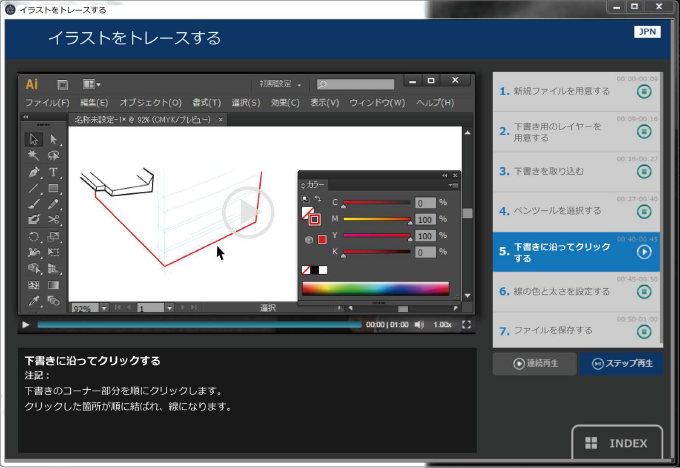Image resolution: width=680 pixels, height=468 pixels.
Task: Select the Pencil tool
Action: tap(53, 204)
